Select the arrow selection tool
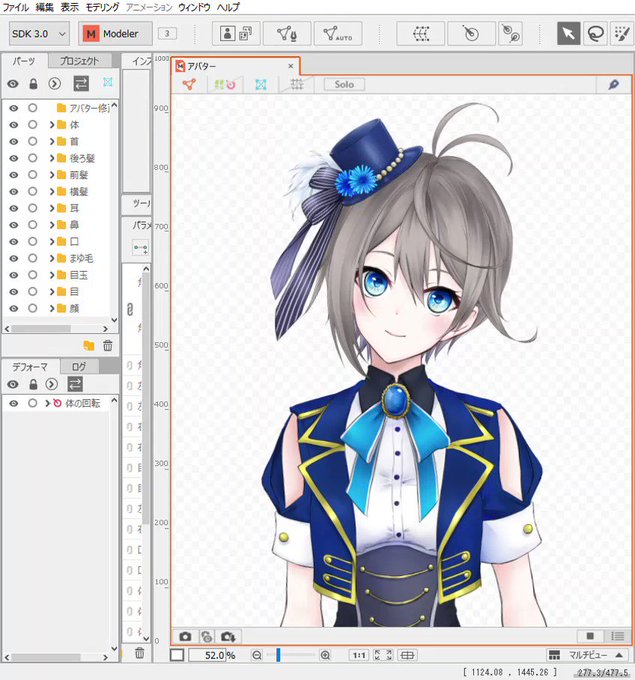This screenshot has width=635, height=680. [x=569, y=33]
